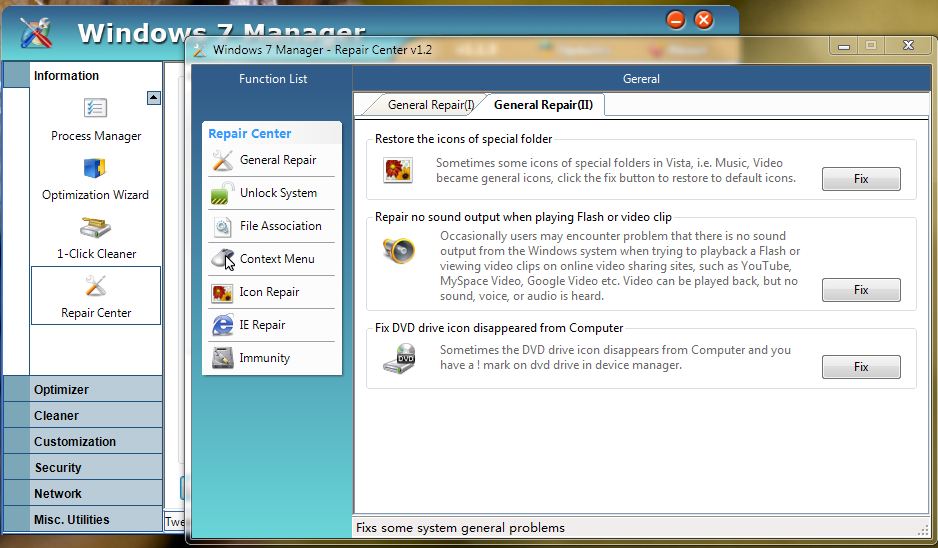Launch Optimization Wizard icon
This screenshot has height=548, width=938.
point(95,168)
